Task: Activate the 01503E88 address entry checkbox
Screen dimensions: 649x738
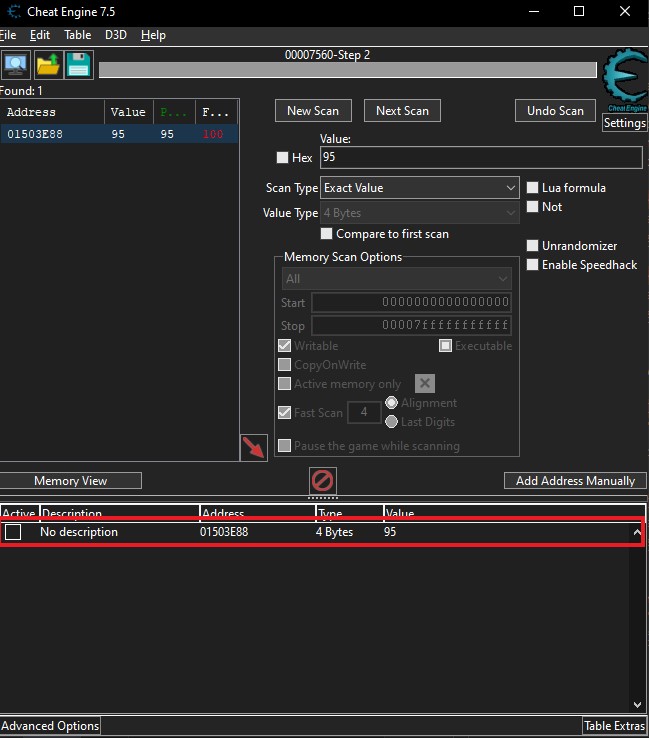Action: 13,532
